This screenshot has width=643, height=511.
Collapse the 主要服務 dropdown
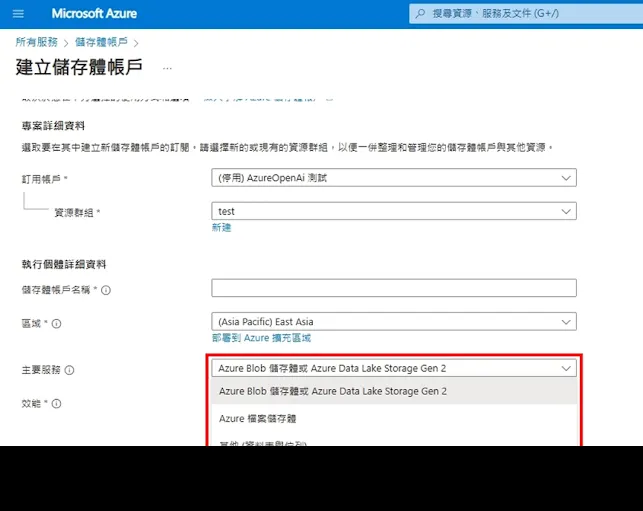(x=394, y=368)
